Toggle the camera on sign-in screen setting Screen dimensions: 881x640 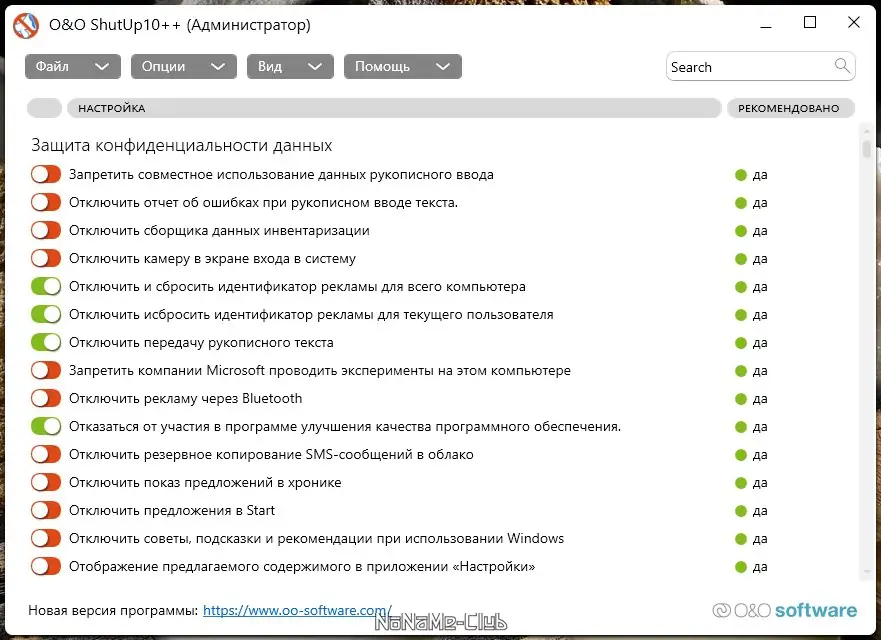click(45, 258)
